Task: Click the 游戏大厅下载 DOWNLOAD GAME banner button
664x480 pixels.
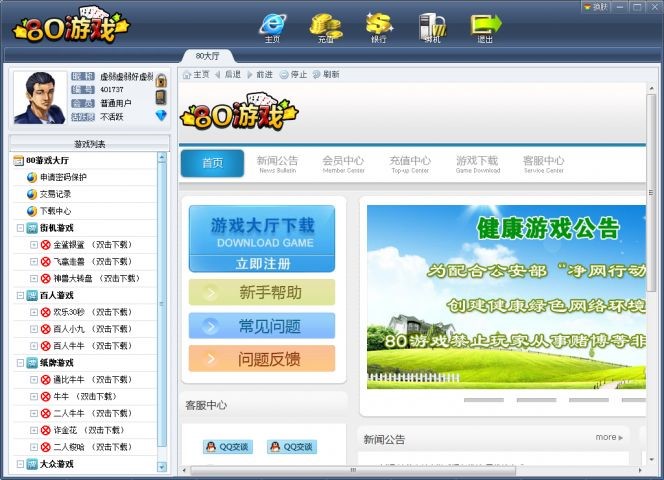Action: point(262,230)
